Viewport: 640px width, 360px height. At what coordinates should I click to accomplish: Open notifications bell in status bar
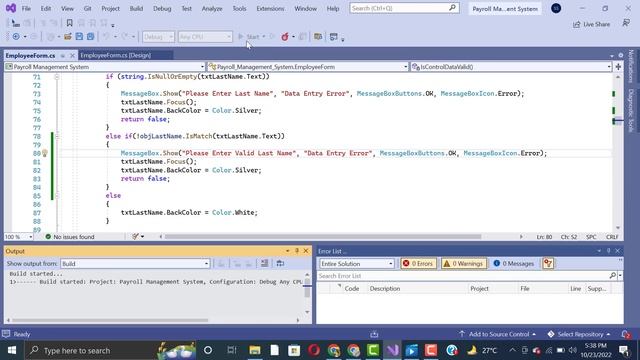click(626, 334)
